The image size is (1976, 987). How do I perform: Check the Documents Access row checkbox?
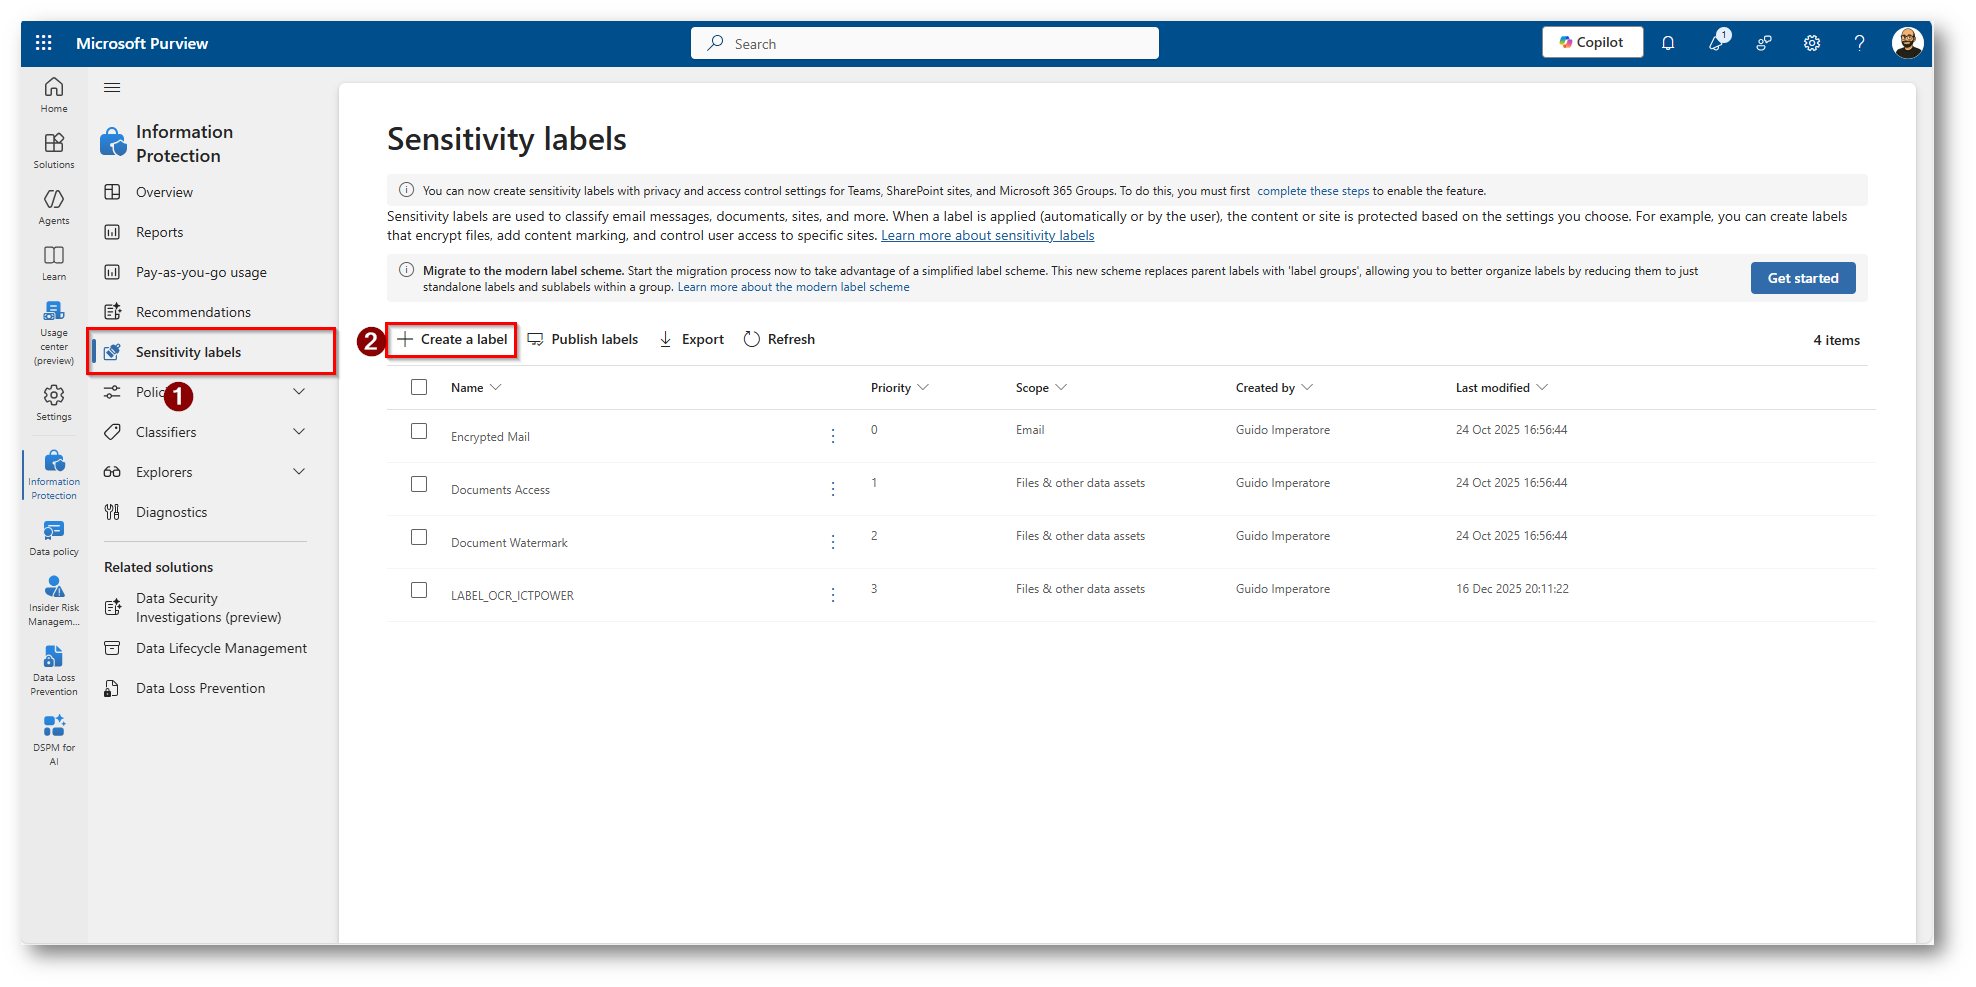(x=419, y=484)
